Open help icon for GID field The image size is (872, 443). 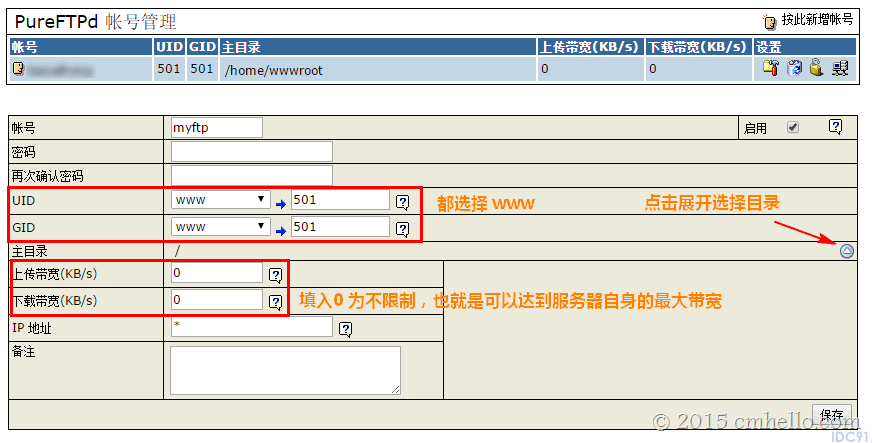click(403, 229)
